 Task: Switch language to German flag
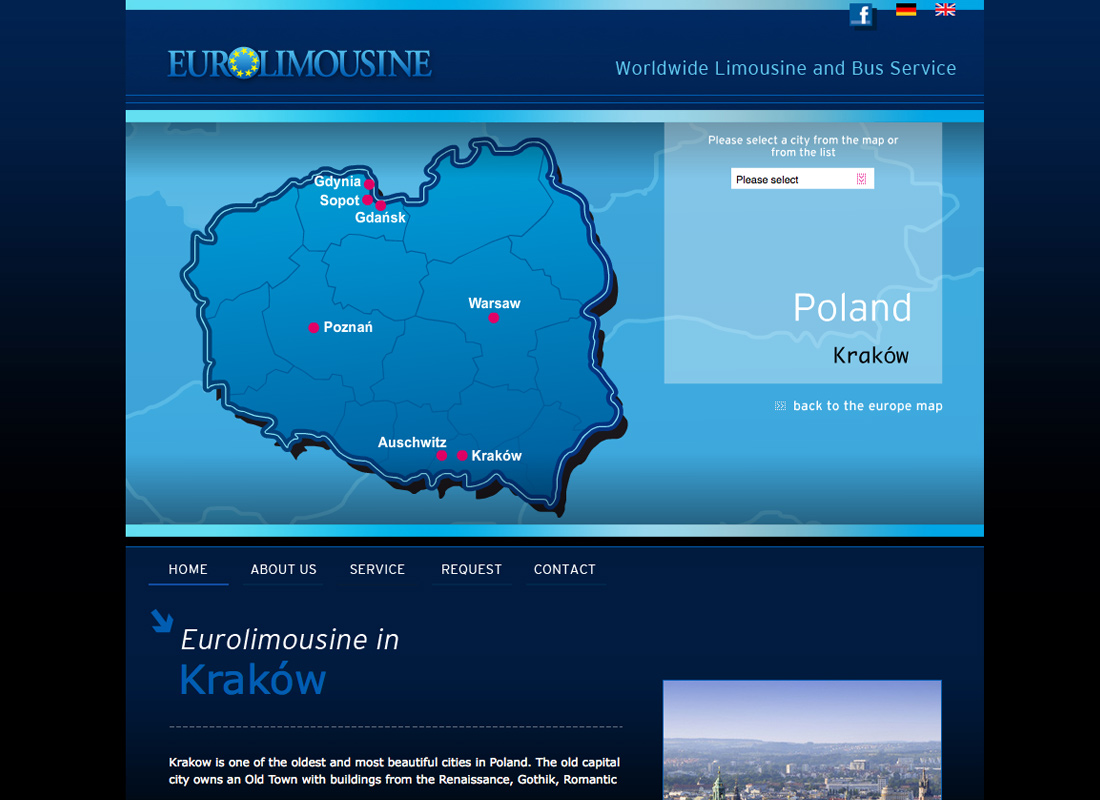(906, 9)
